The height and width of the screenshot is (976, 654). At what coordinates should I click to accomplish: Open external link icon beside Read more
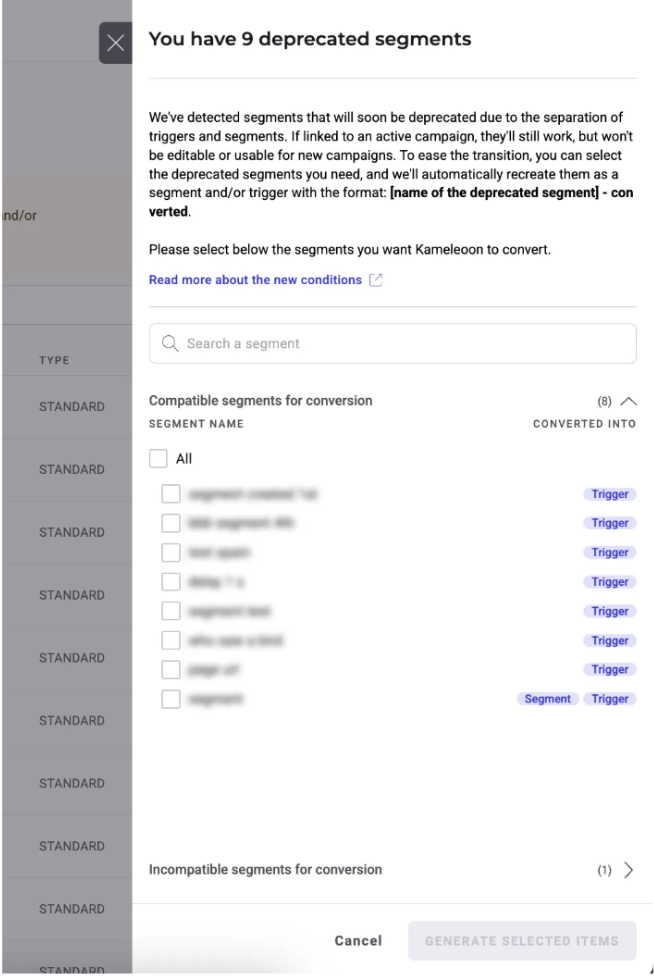(x=376, y=280)
